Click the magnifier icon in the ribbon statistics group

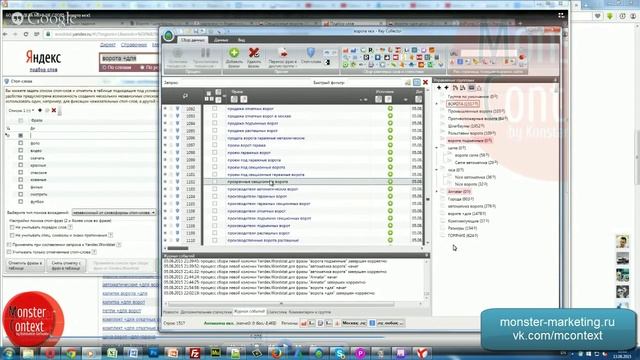(346, 58)
